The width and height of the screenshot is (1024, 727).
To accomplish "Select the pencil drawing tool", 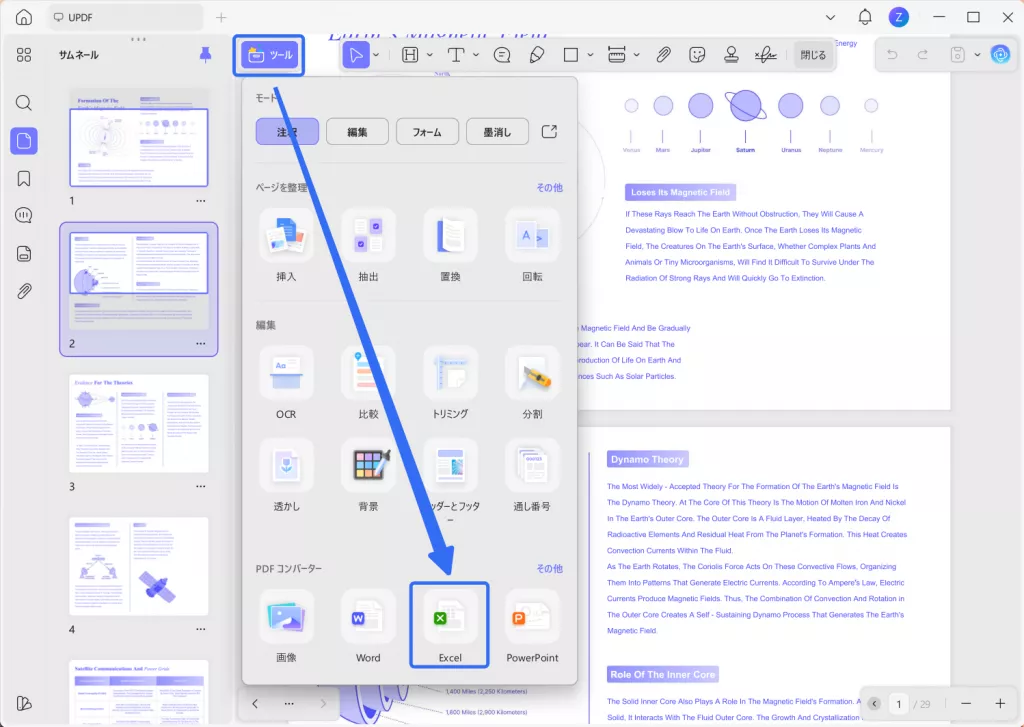I will point(537,55).
